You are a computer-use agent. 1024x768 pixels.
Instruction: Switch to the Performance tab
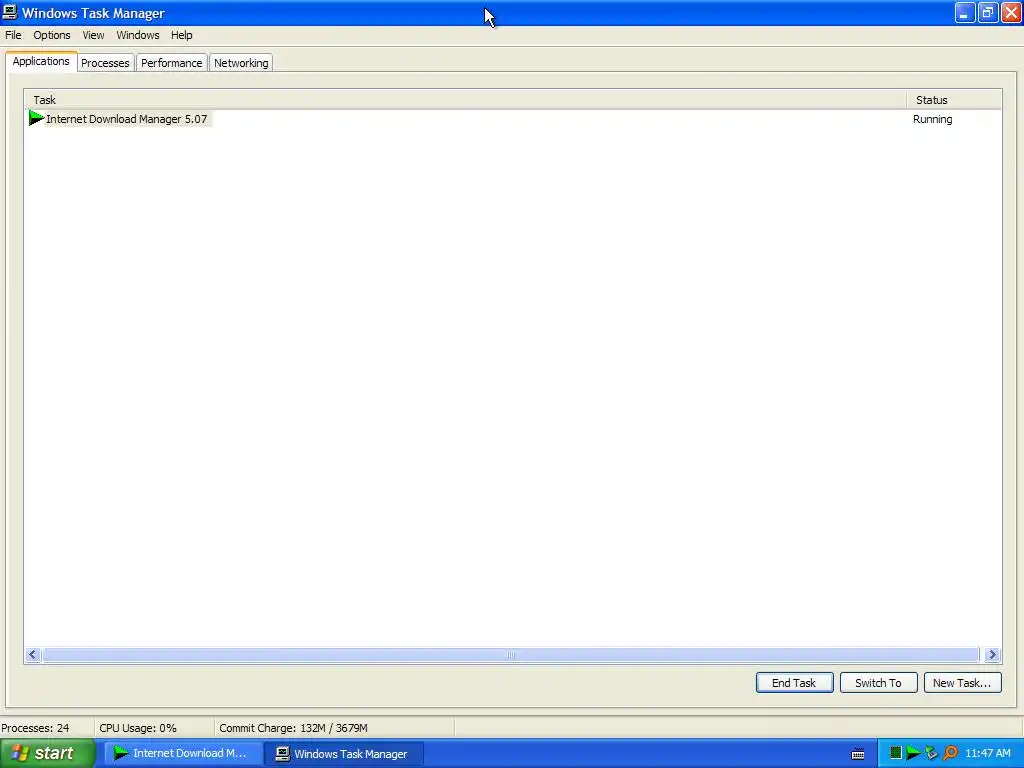pos(172,63)
